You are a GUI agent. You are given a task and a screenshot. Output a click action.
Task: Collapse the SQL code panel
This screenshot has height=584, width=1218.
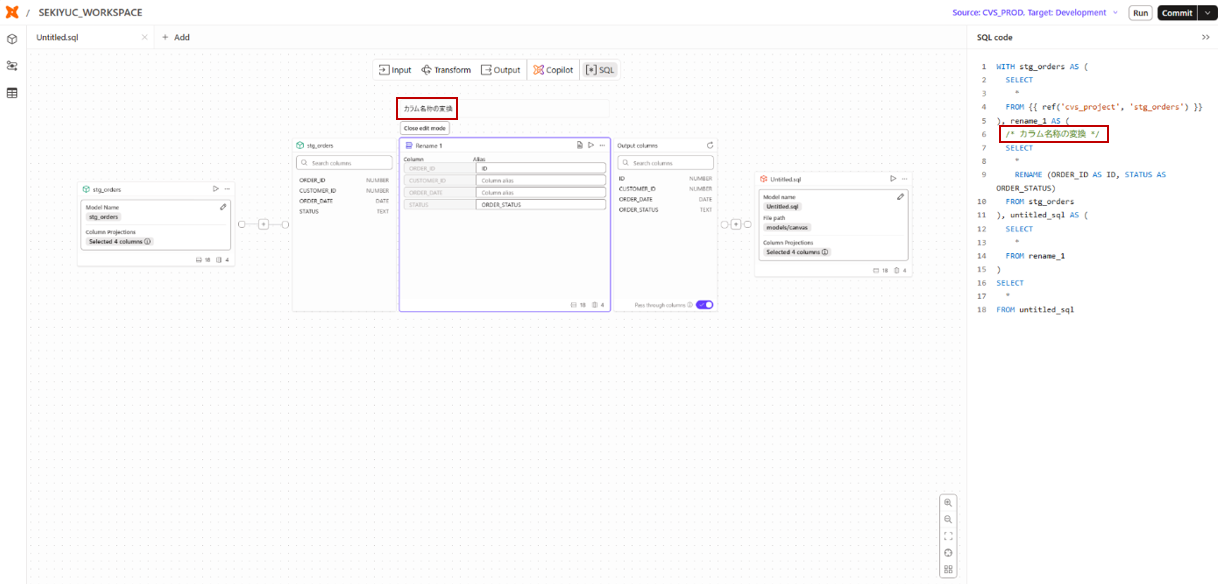[1205, 37]
